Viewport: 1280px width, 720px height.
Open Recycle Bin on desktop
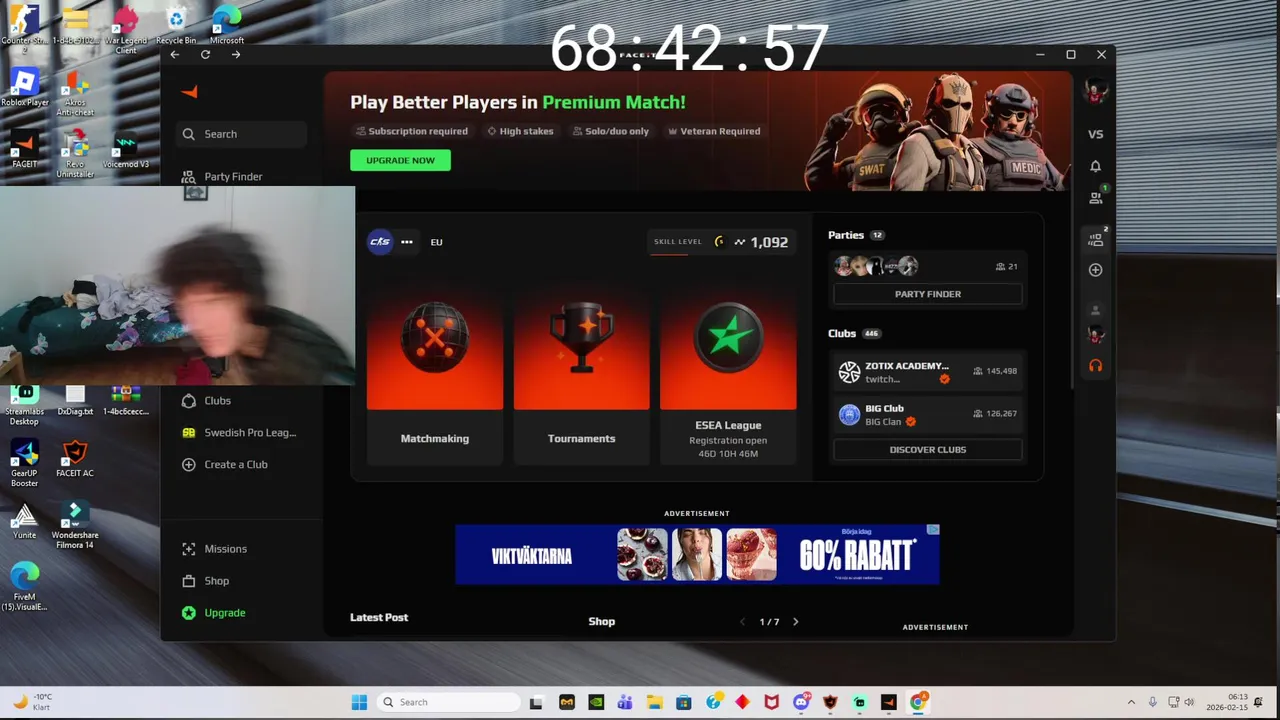tap(176, 27)
